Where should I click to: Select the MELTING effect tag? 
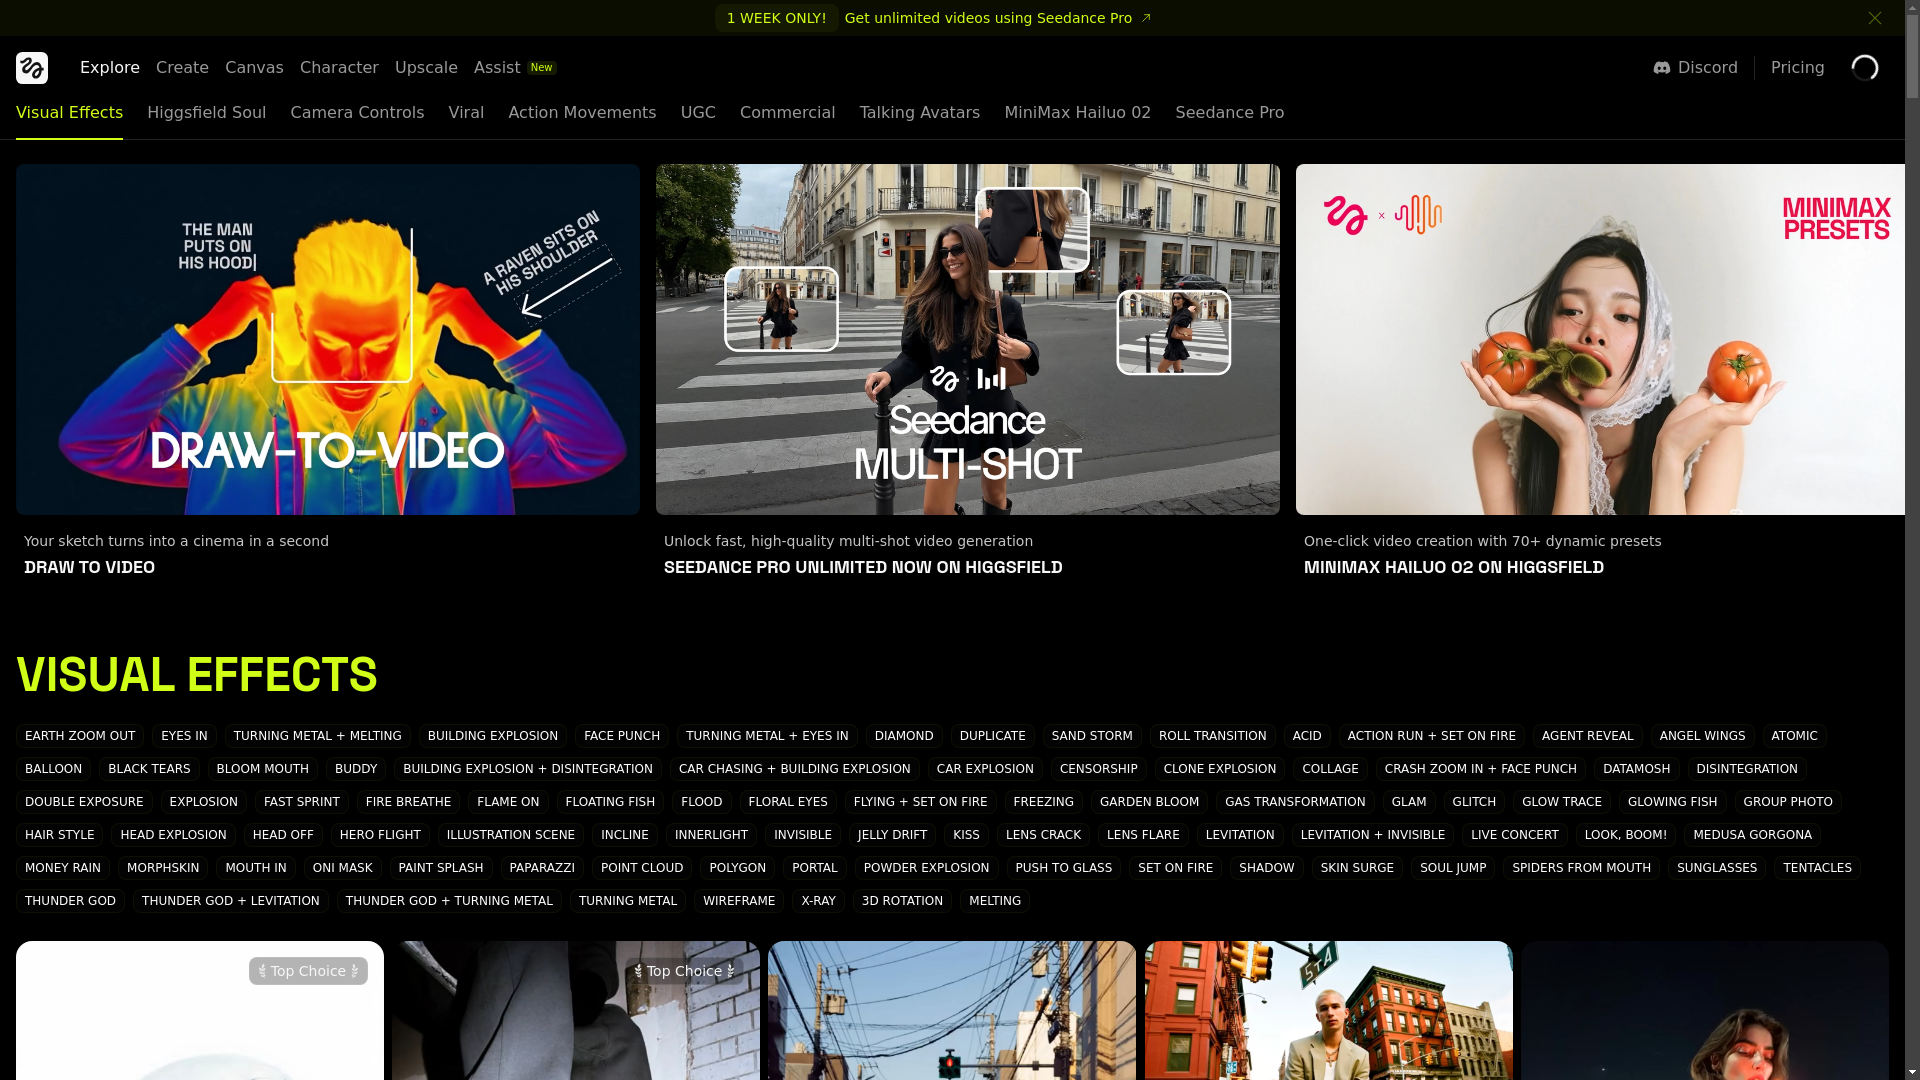click(995, 901)
